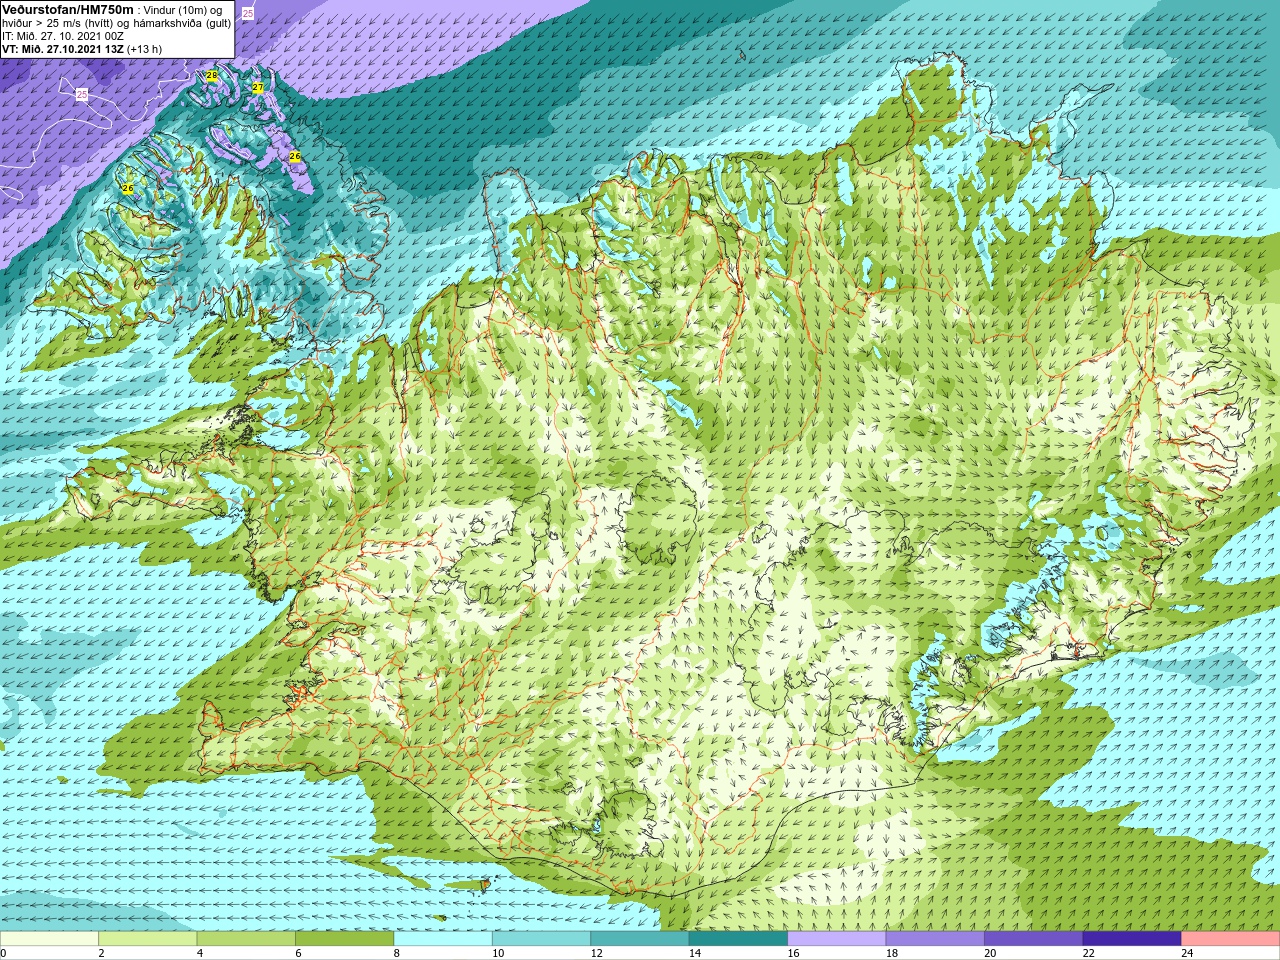Screen dimensions: 1280x960
Task: Click the legend scale value 0
Action: point(4,953)
